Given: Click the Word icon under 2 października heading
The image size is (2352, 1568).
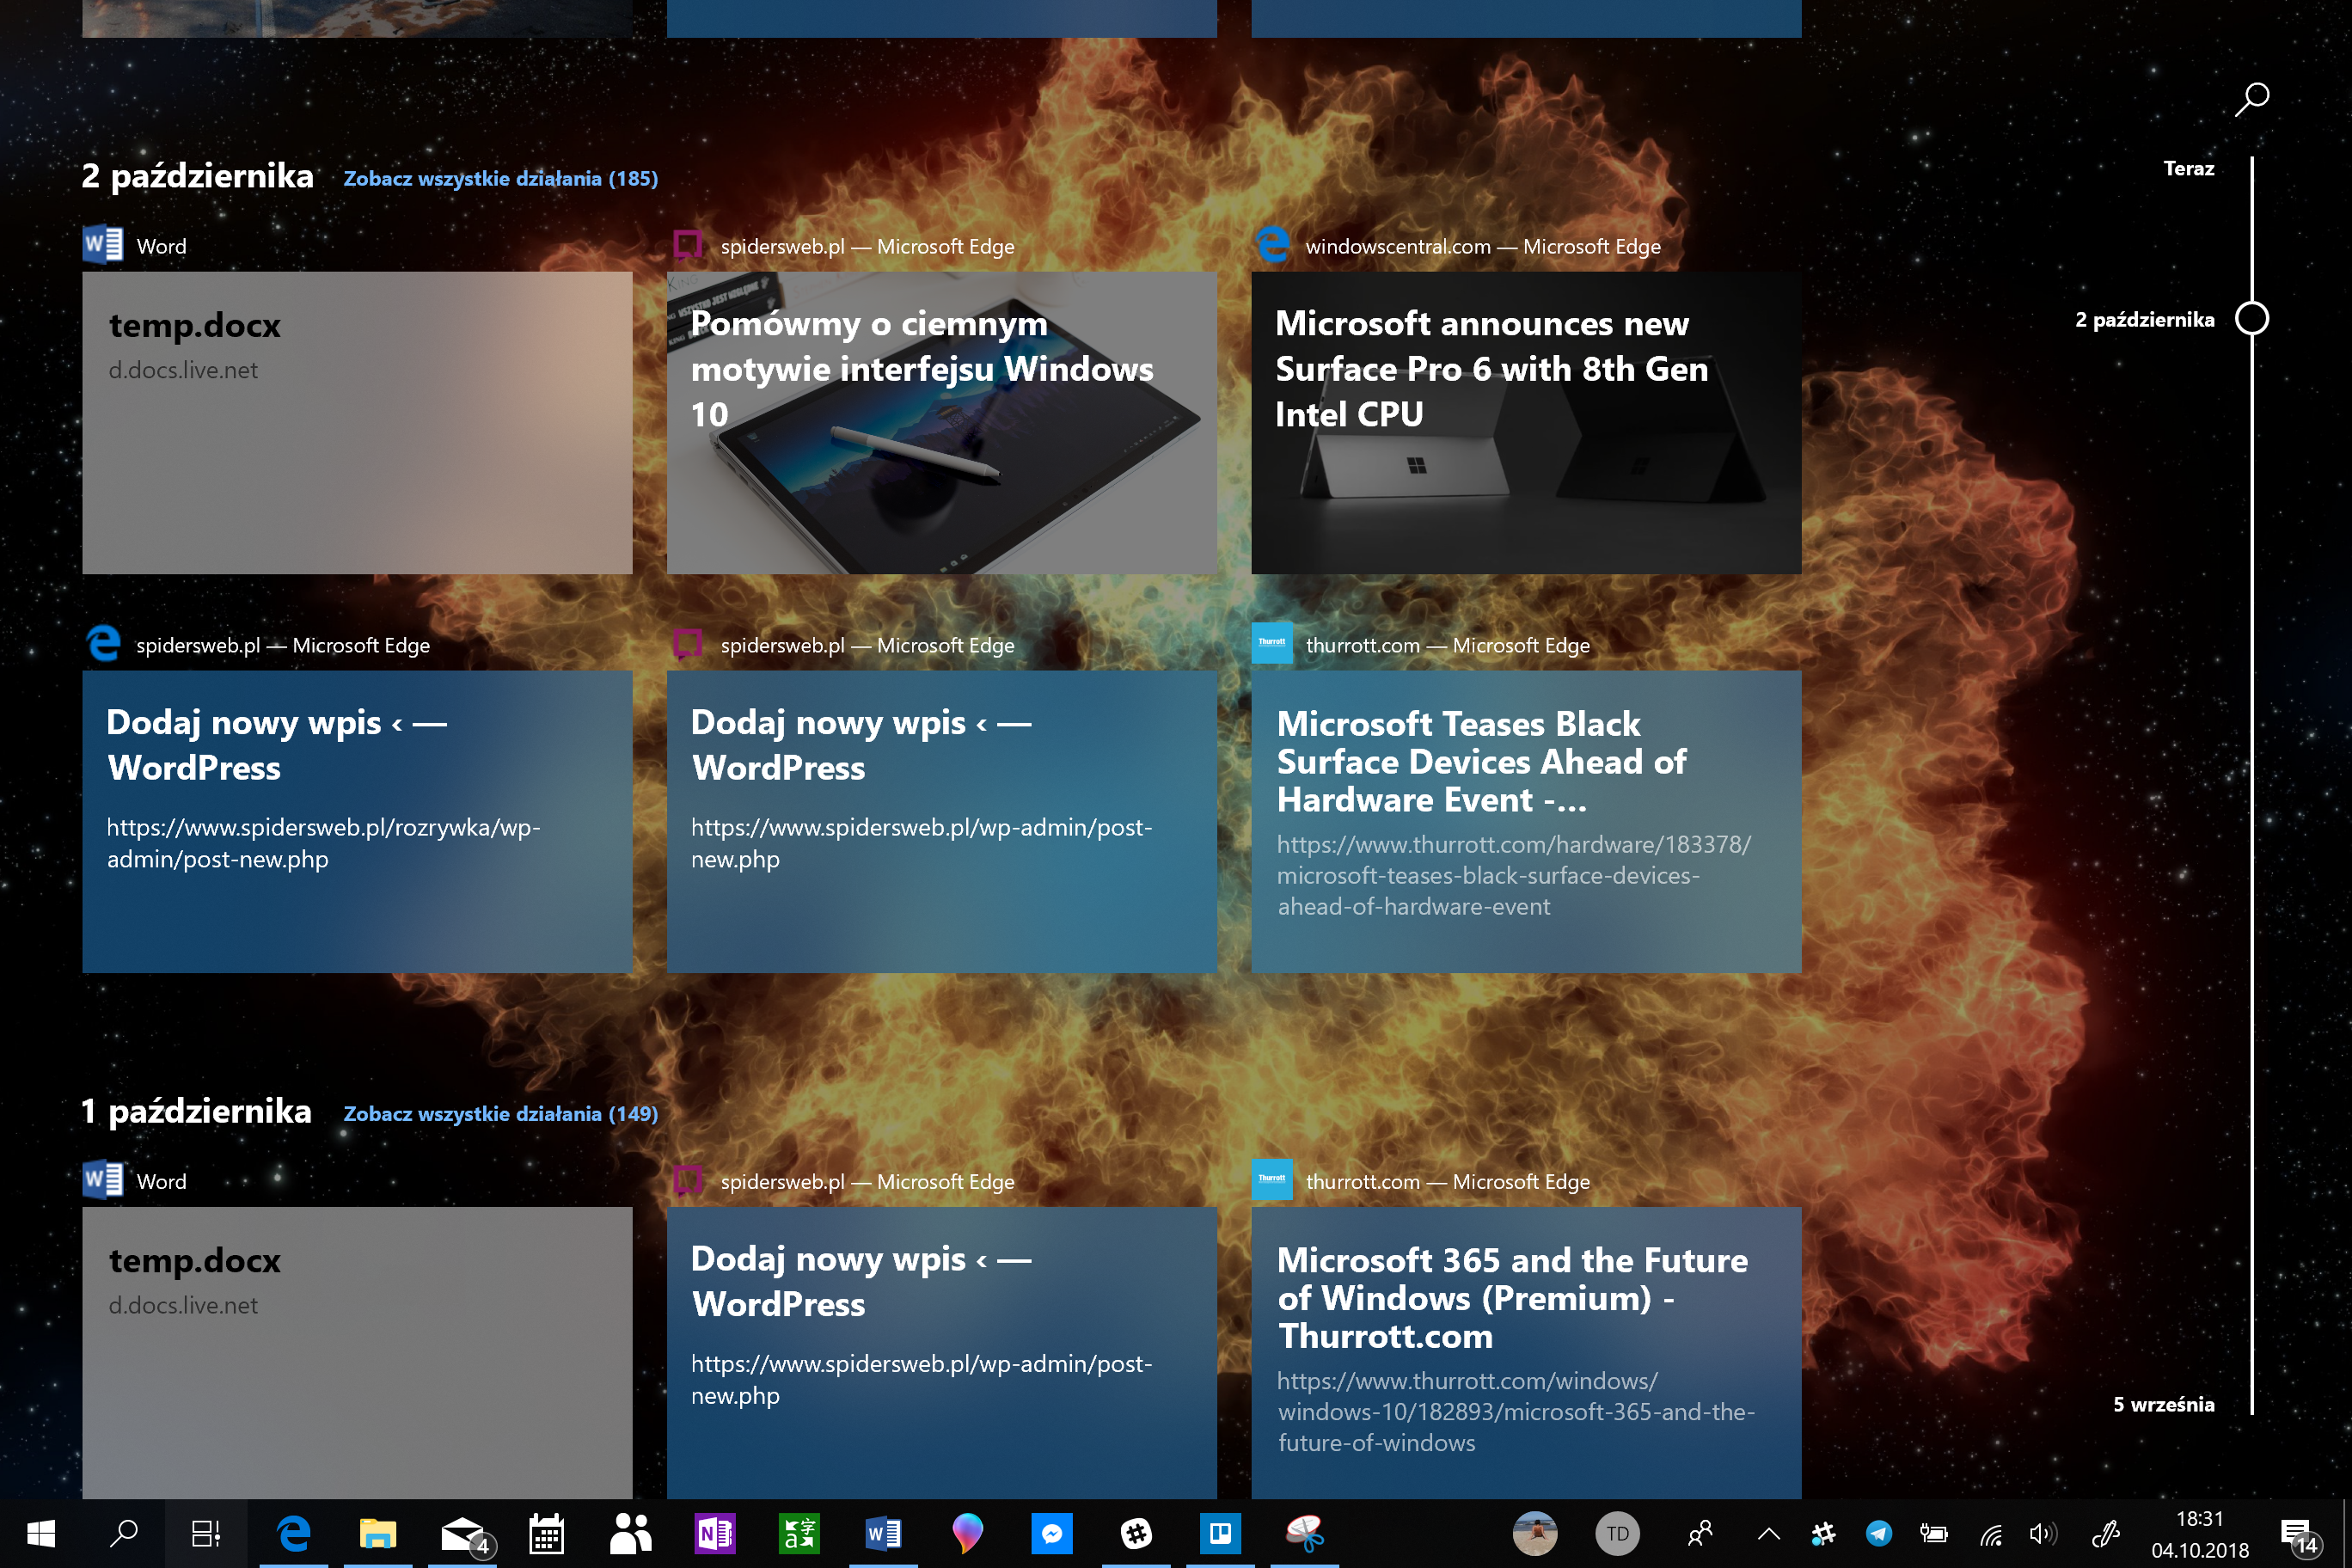Looking at the screenshot, I should 103,245.
